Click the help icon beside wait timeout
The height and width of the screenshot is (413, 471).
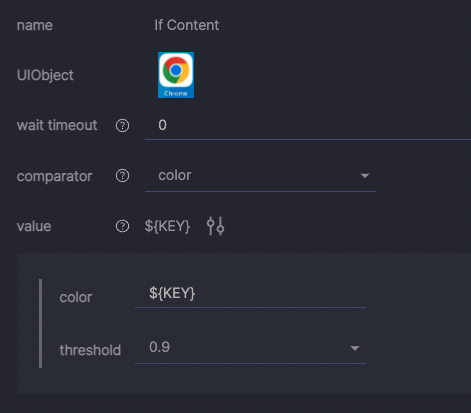point(122,126)
